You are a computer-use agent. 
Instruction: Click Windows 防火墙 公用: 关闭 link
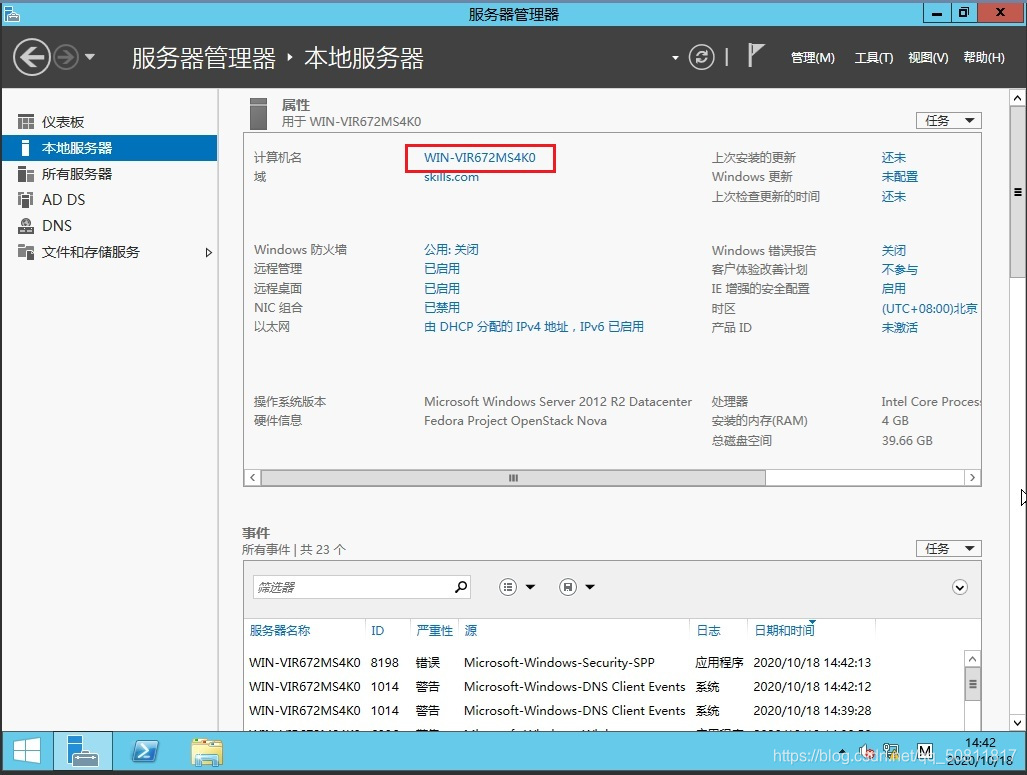pos(451,250)
